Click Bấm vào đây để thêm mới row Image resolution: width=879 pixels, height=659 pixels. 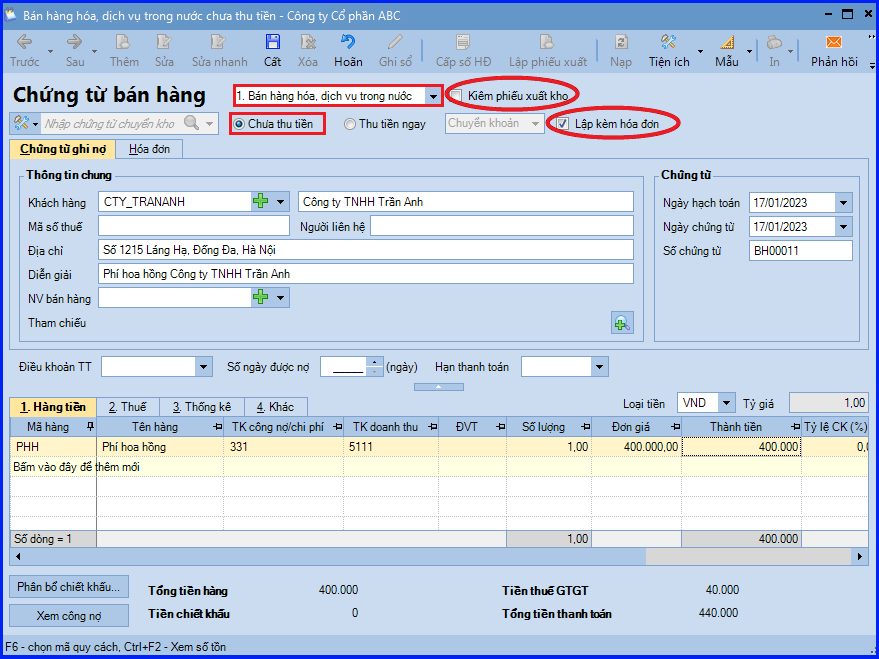coord(440,467)
